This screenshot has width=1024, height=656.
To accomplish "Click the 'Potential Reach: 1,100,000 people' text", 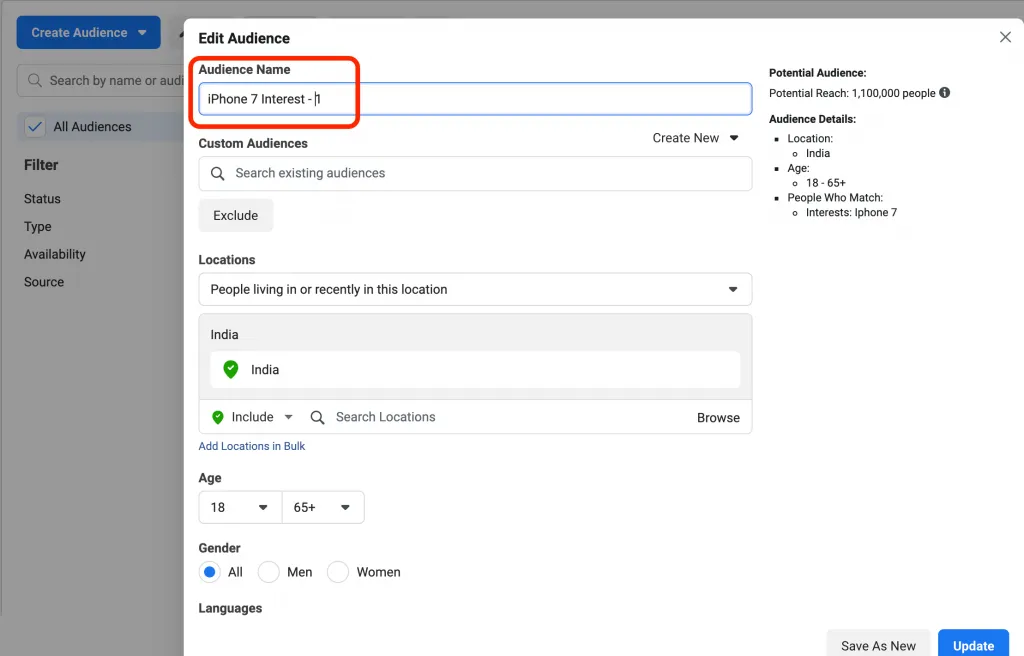I will click(852, 93).
